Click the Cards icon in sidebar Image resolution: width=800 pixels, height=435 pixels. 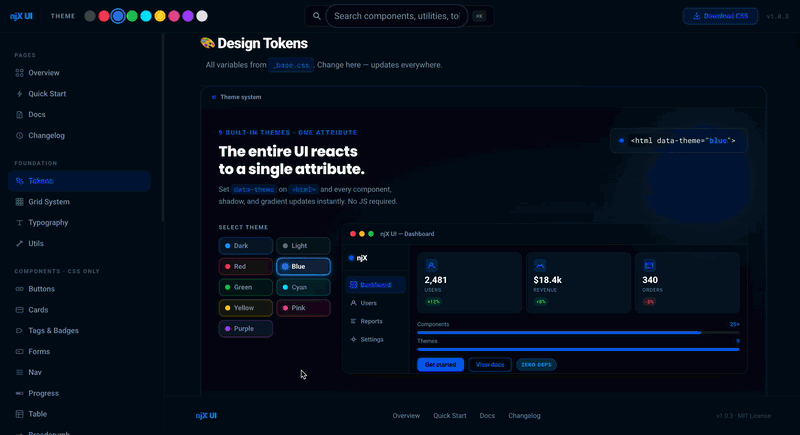click(x=19, y=310)
